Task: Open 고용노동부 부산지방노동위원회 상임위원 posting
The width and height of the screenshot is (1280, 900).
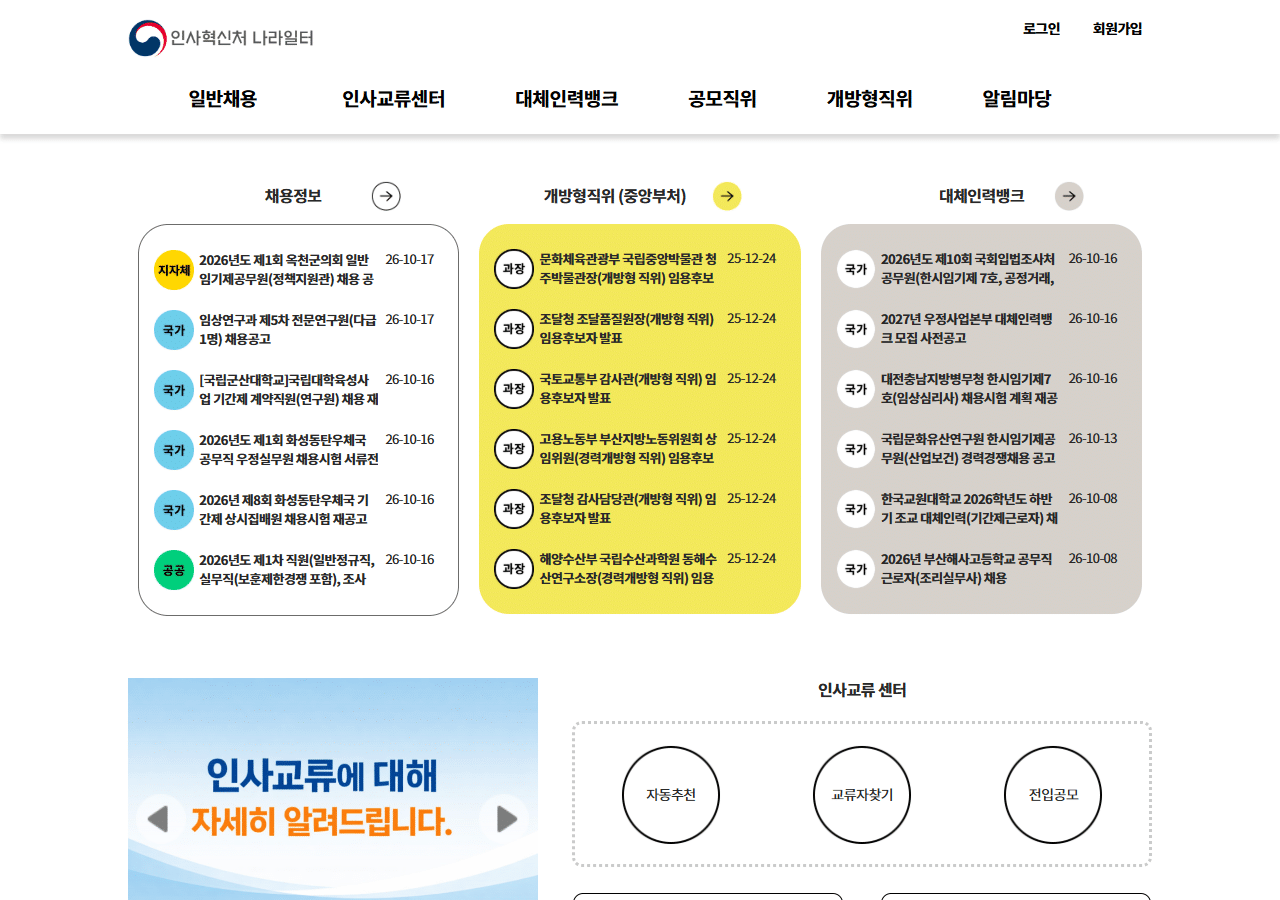Action: pyautogui.click(x=628, y=448)
